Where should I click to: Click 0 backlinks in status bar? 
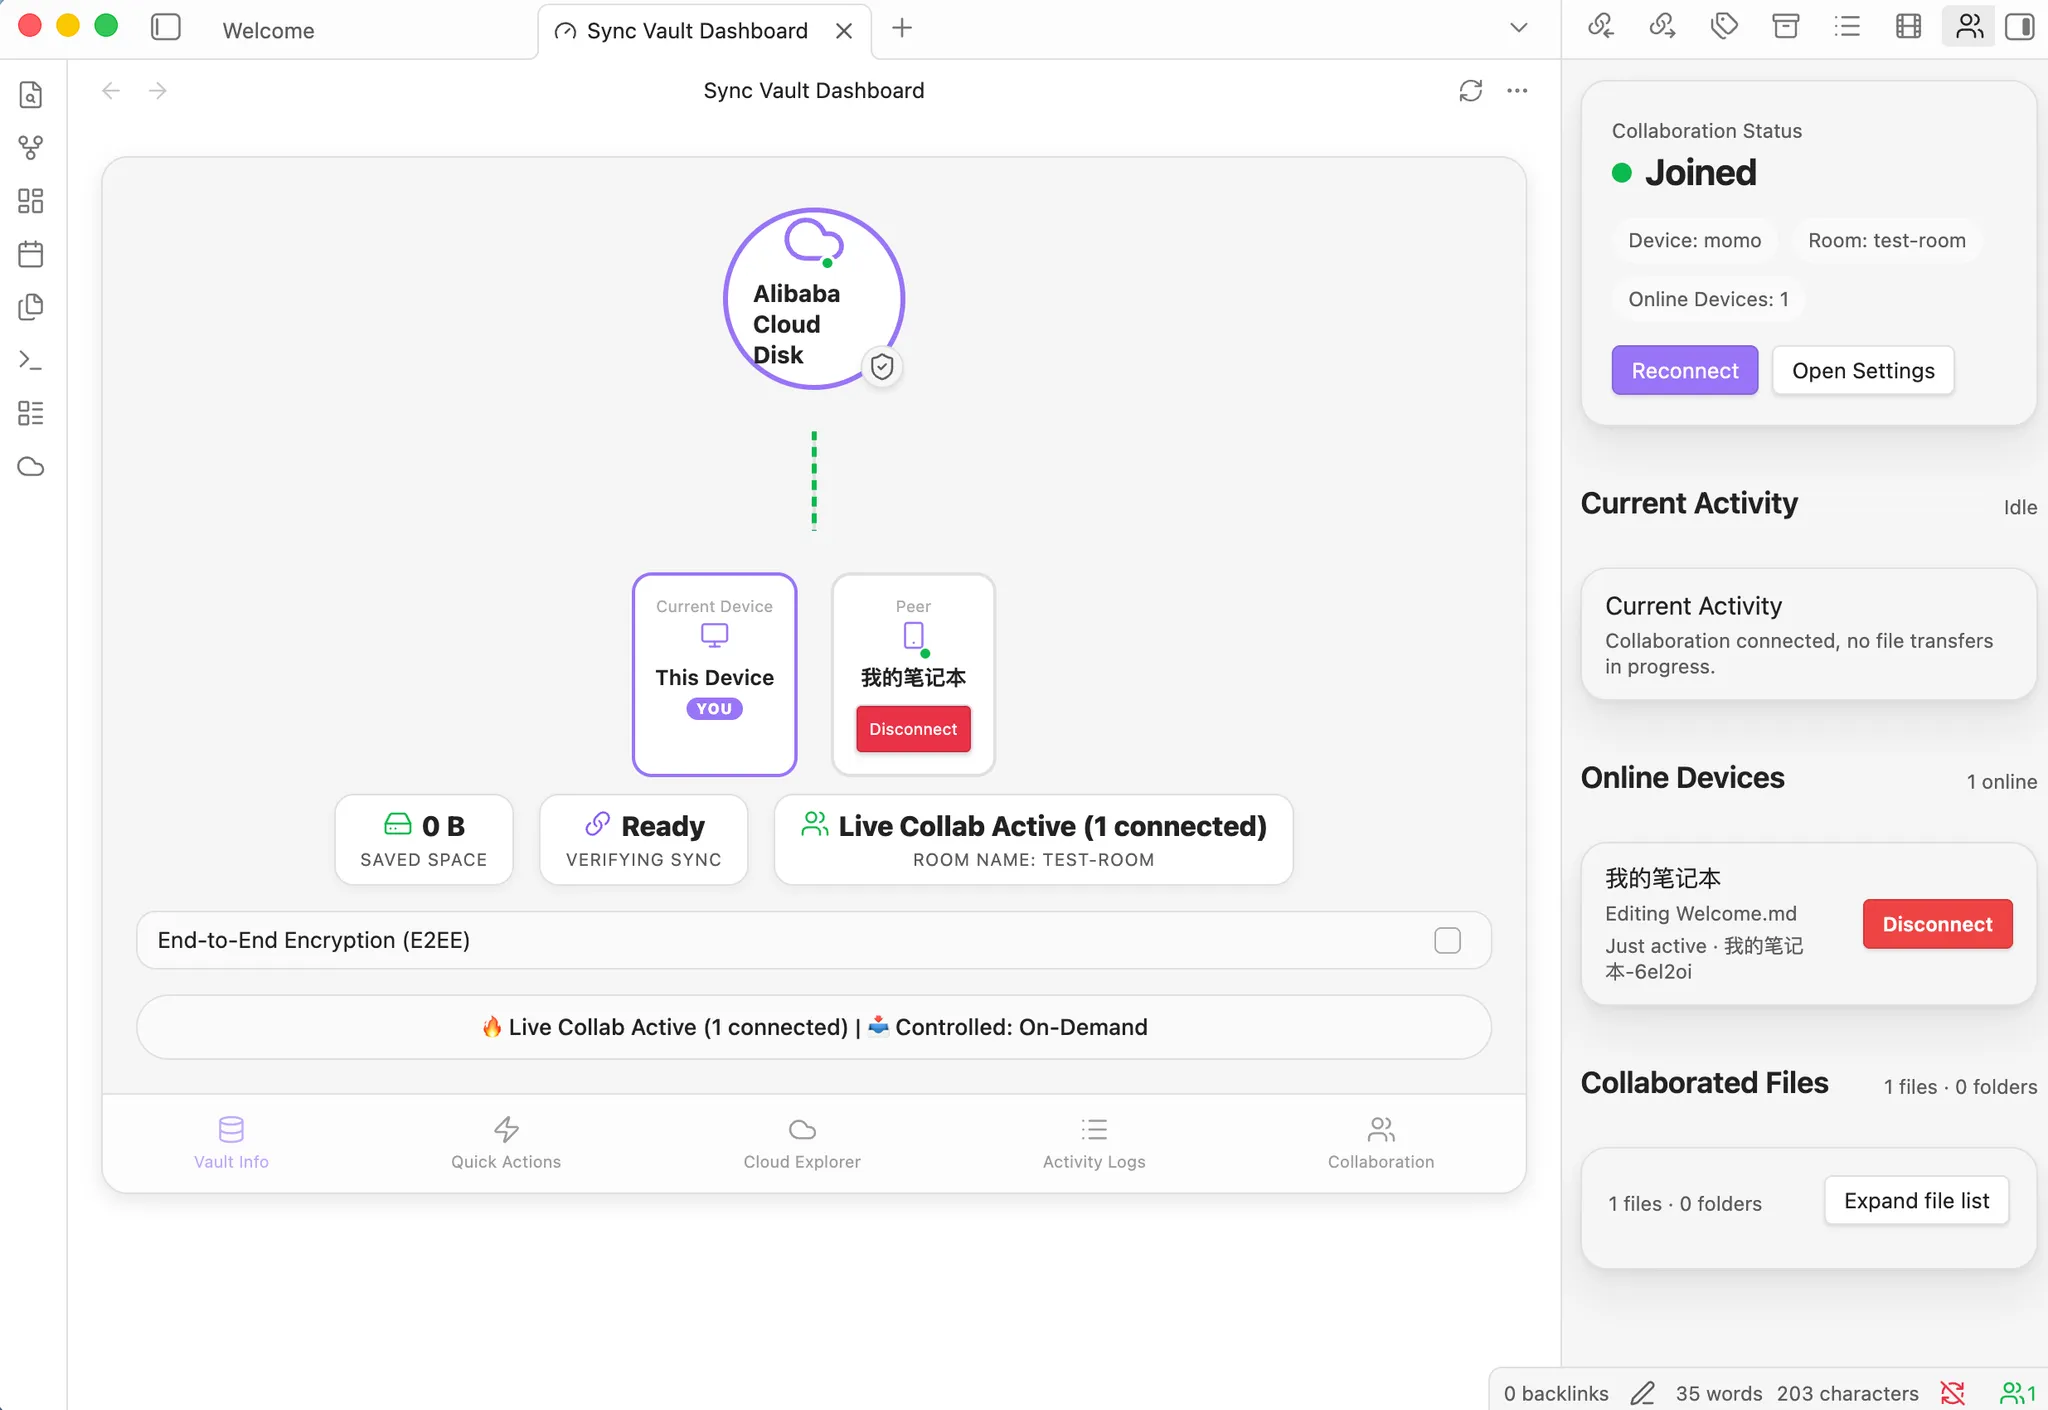click(1556, 1394)
